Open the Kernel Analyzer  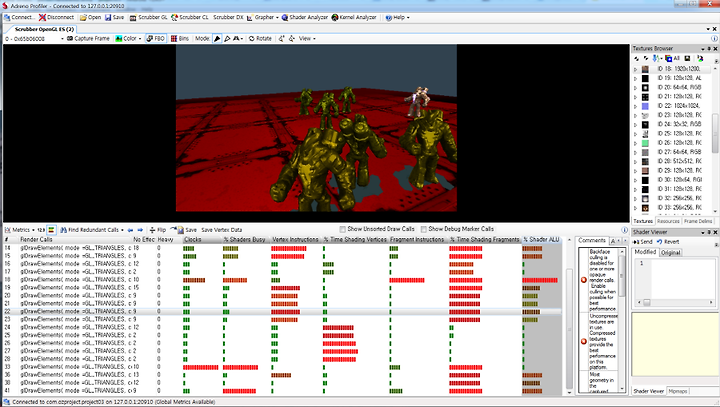(354, 17)
